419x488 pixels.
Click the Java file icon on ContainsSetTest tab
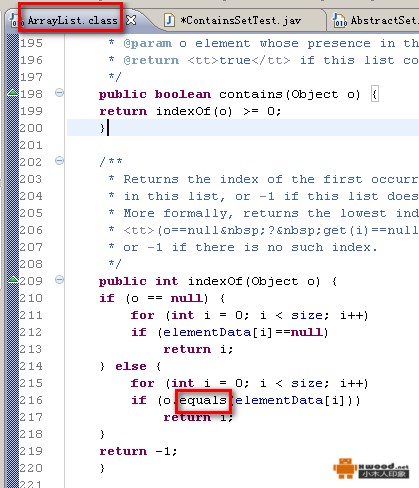coord(169,20)
